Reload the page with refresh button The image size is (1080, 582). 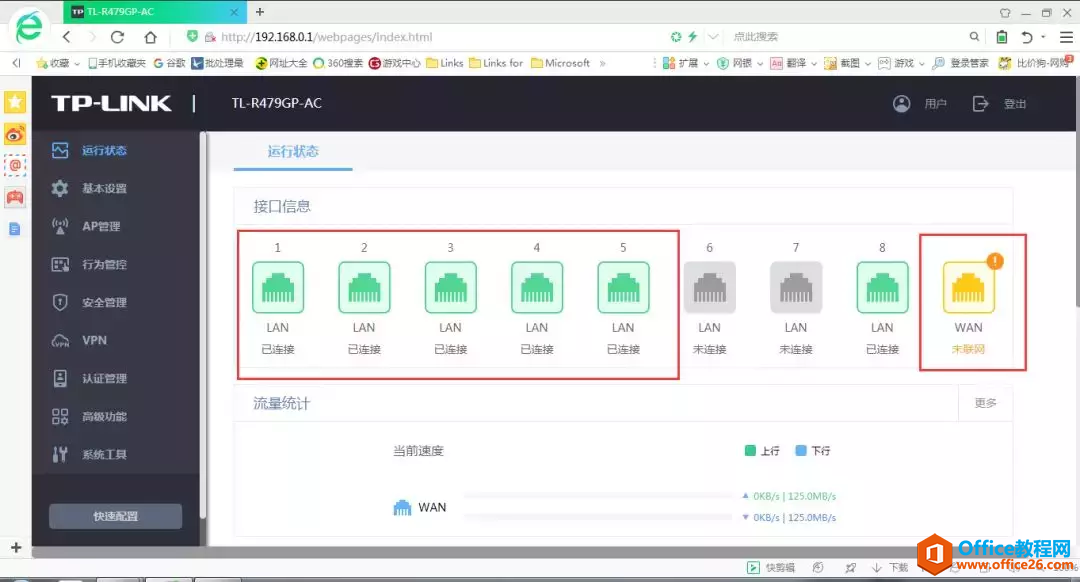click(x=118, y=37)
